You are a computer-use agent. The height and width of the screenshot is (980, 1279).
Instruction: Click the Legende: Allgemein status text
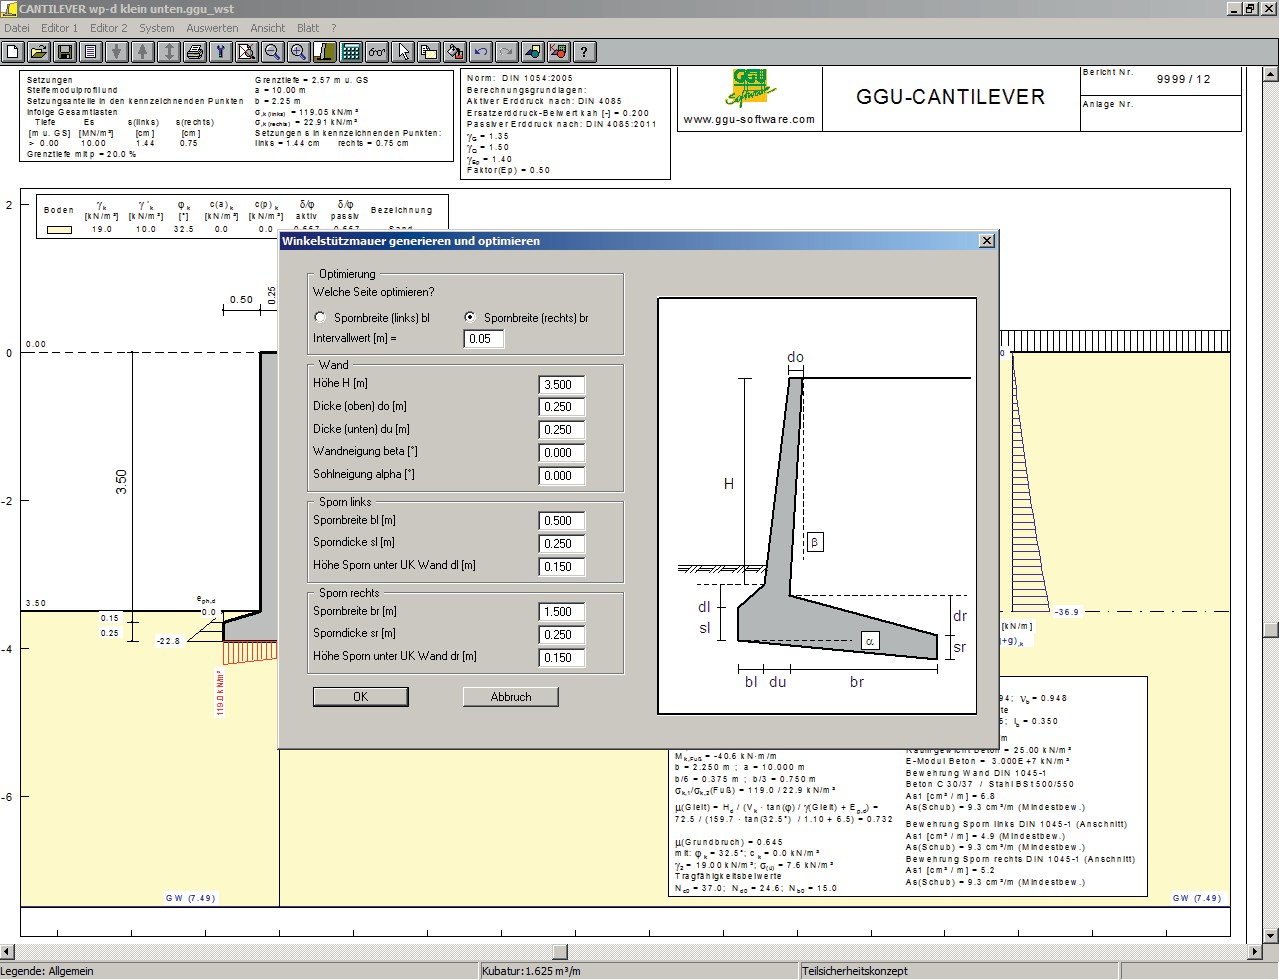pyautogui.click(x=48, y=971)
